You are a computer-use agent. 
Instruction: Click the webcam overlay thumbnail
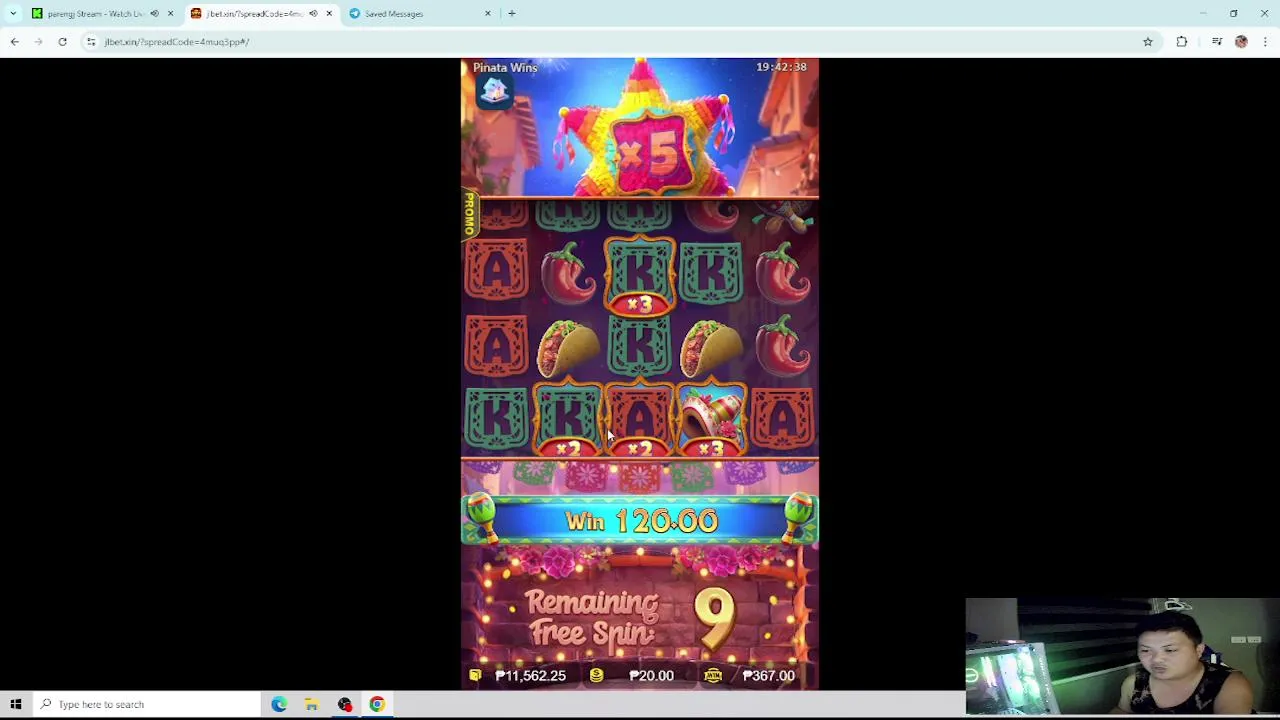pos(1122,656)
